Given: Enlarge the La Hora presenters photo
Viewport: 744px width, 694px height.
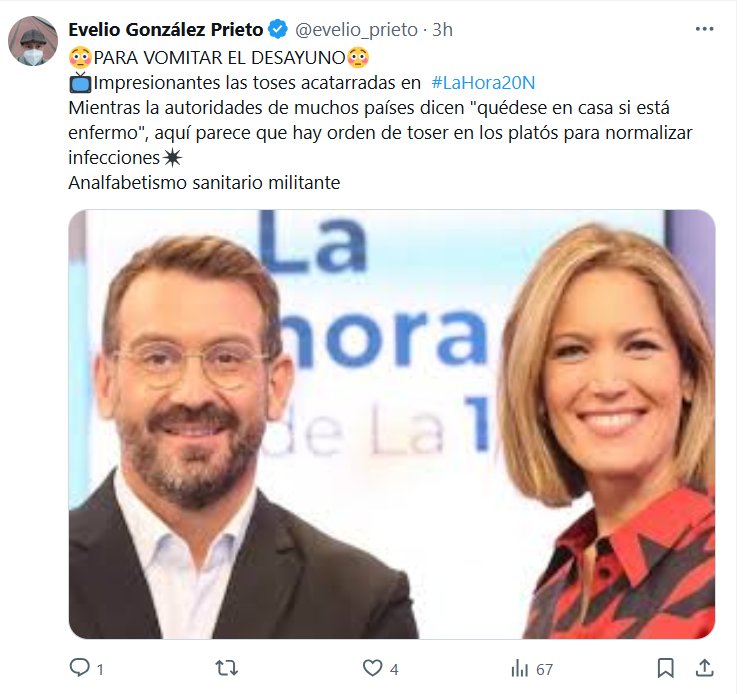Looking at the screenshot, I should click(x=392, y=424).
